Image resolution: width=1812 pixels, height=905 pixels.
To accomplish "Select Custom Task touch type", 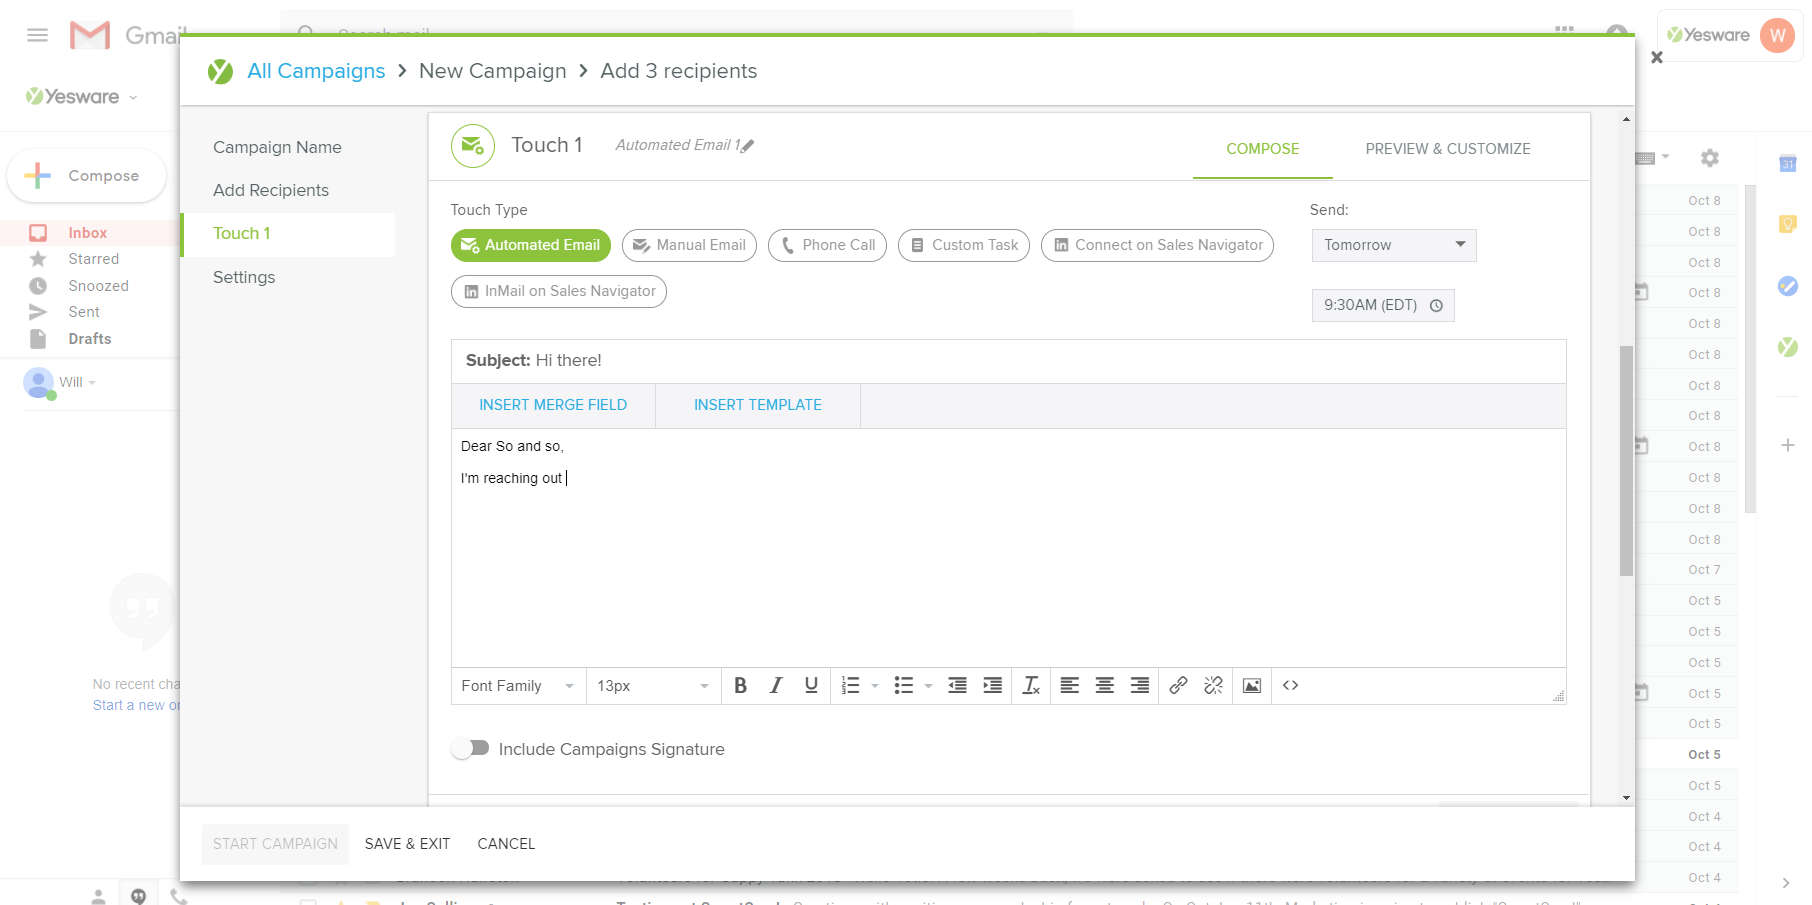I will point(964,245).
